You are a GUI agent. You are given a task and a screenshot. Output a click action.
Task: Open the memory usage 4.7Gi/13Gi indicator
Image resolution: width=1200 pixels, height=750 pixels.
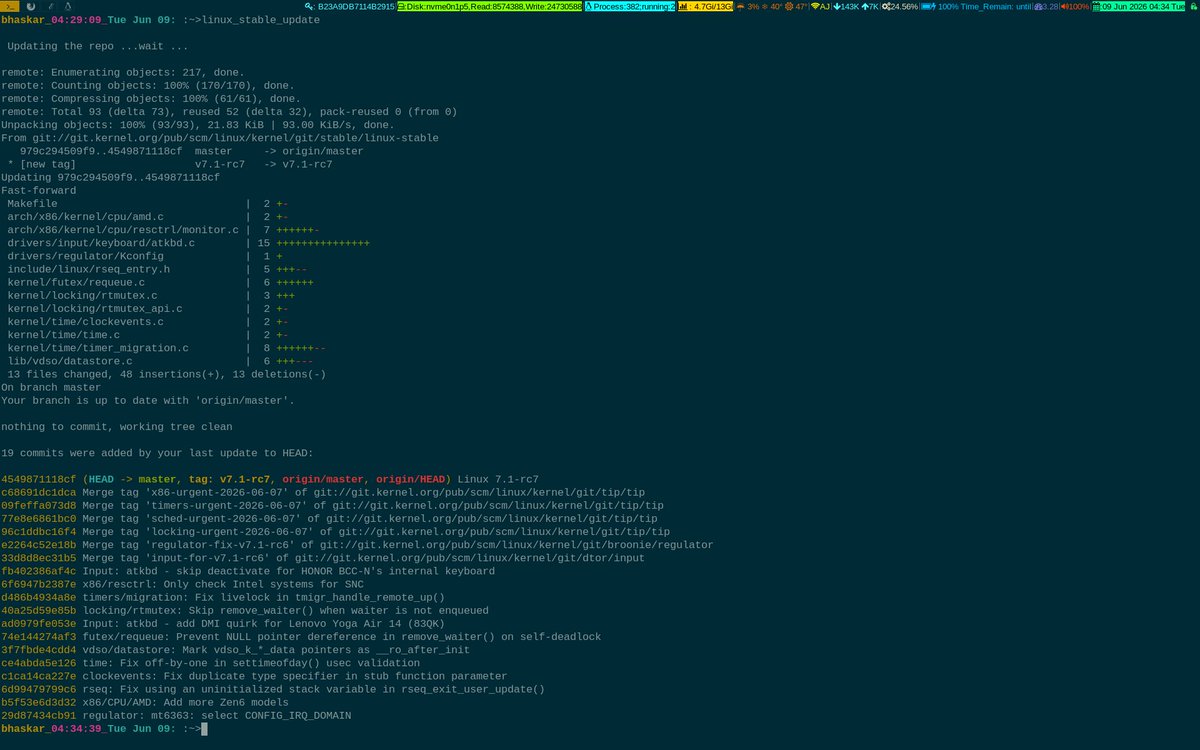705,6
